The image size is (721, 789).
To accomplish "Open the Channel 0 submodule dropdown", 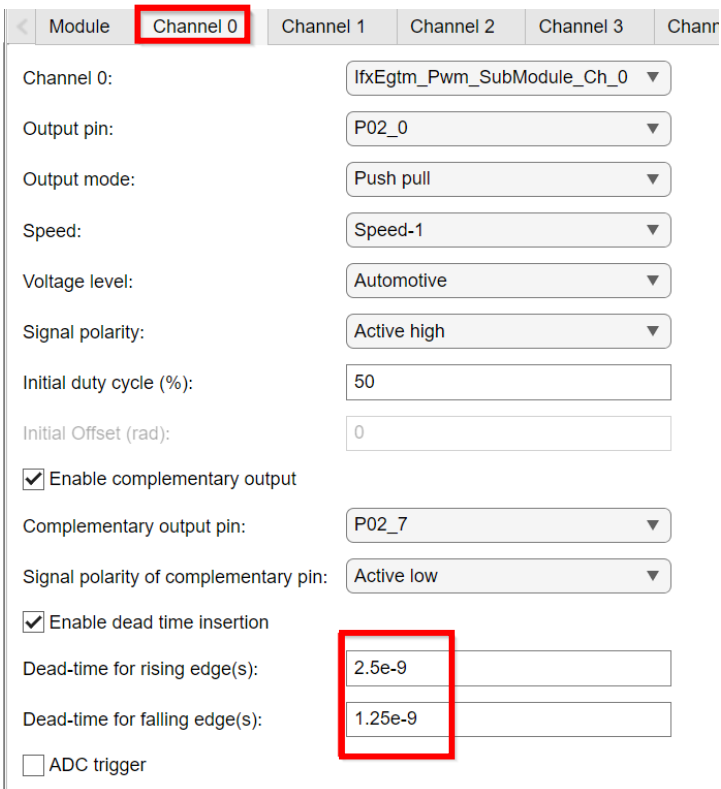I will click(x=507, y=77).
